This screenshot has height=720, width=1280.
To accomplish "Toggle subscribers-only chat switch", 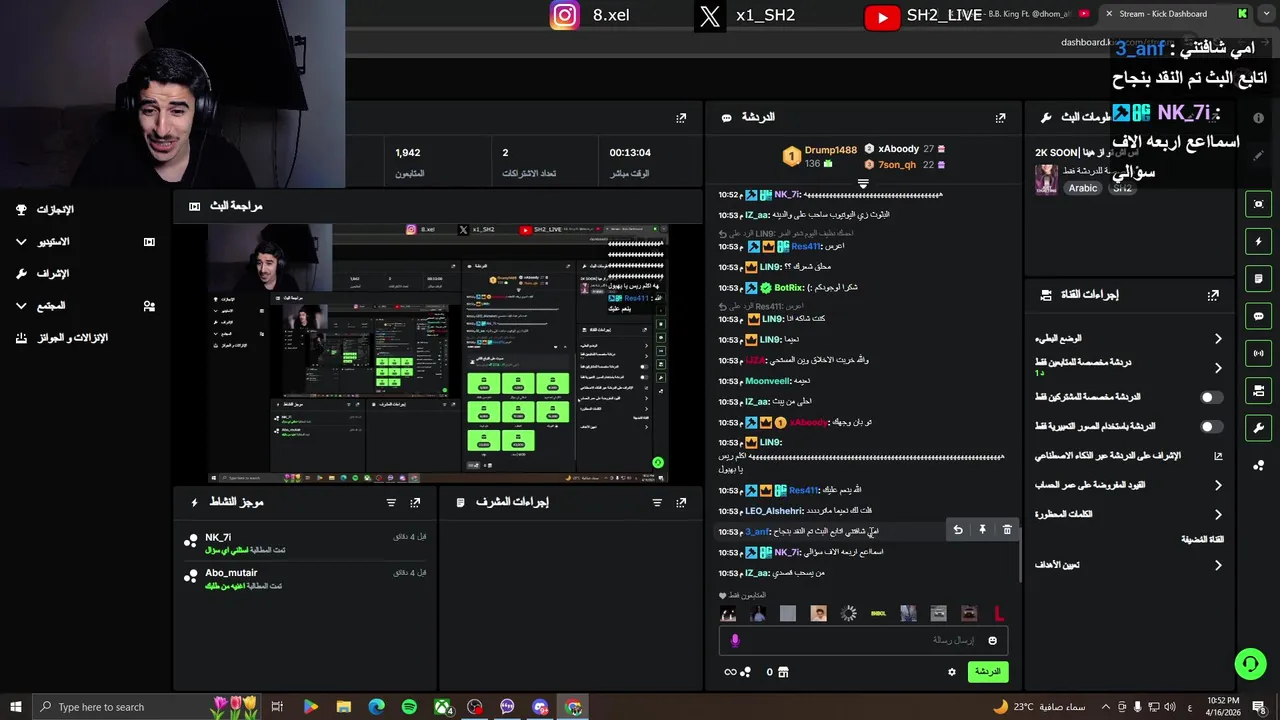I will click(1211, 397).
